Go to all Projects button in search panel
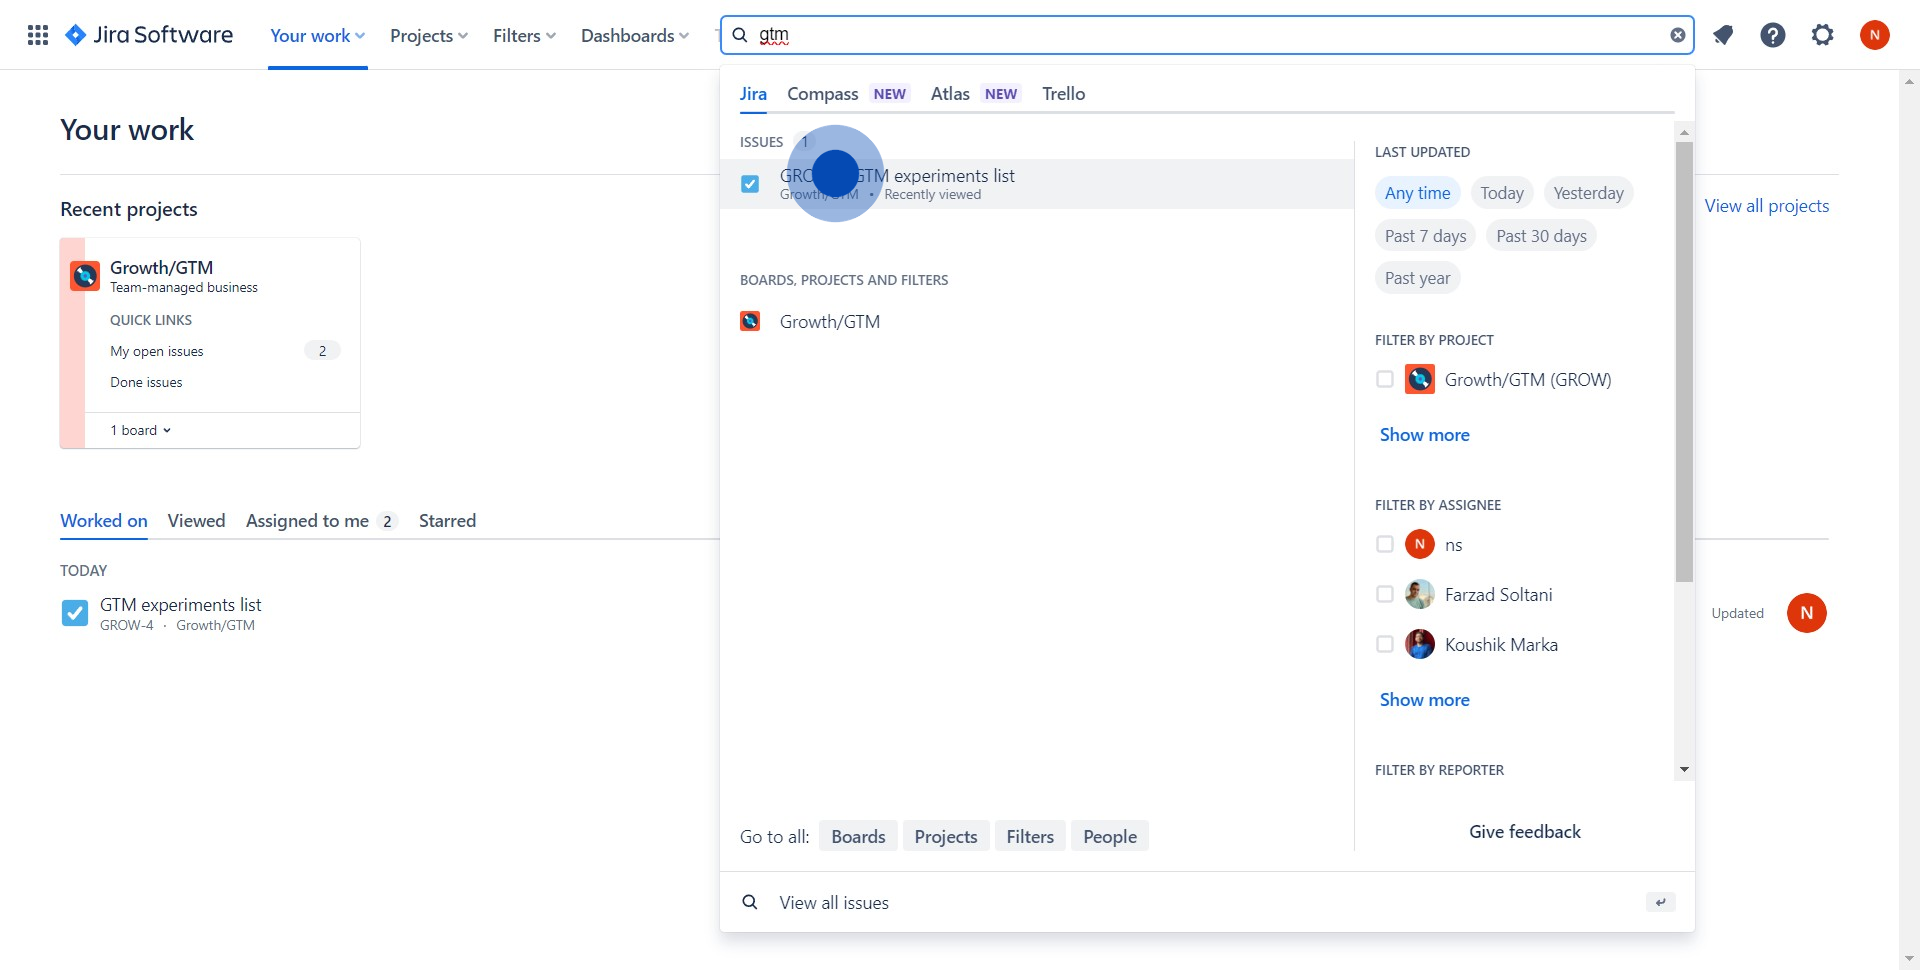 [x=946, y=836]
